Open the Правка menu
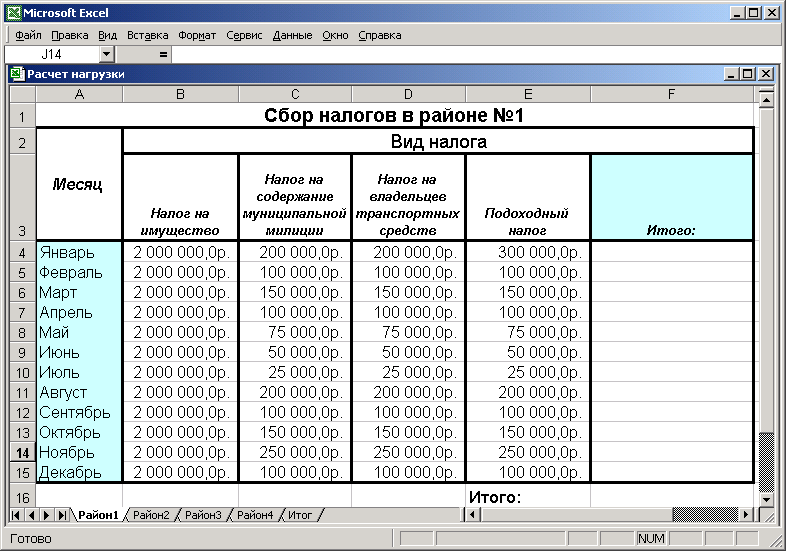This screenshot has height=551, width=786. [70, 35]
